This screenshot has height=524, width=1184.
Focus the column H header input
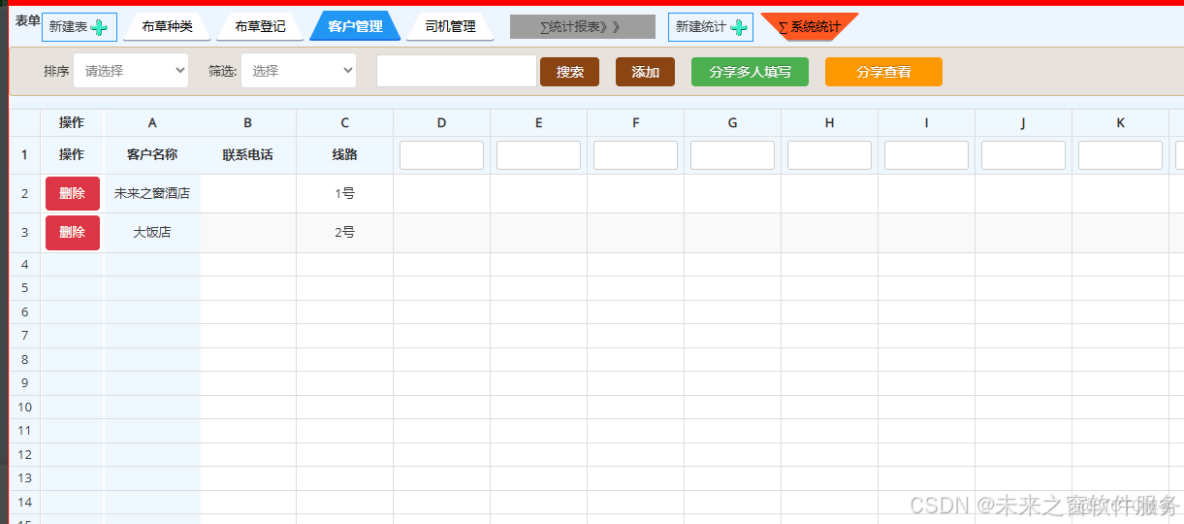pos(830,155)
